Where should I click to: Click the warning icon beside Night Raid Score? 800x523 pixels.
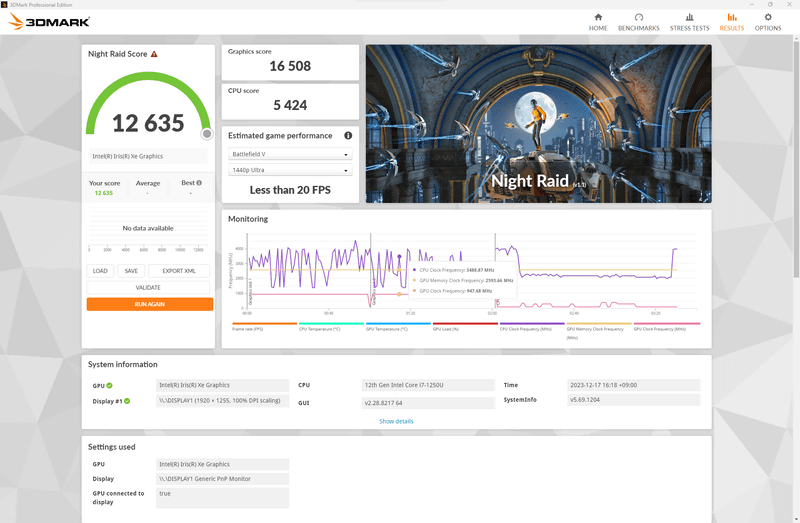(154, 54)
